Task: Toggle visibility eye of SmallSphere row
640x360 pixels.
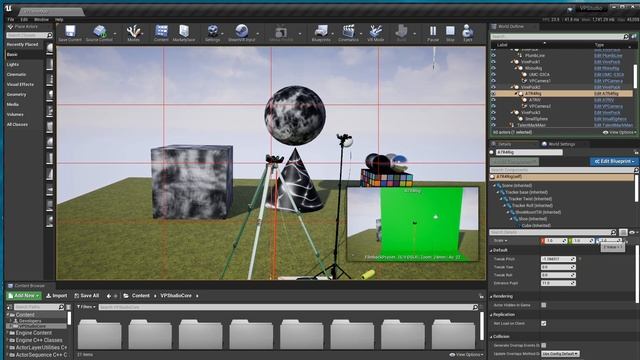Action: (493, 119)
